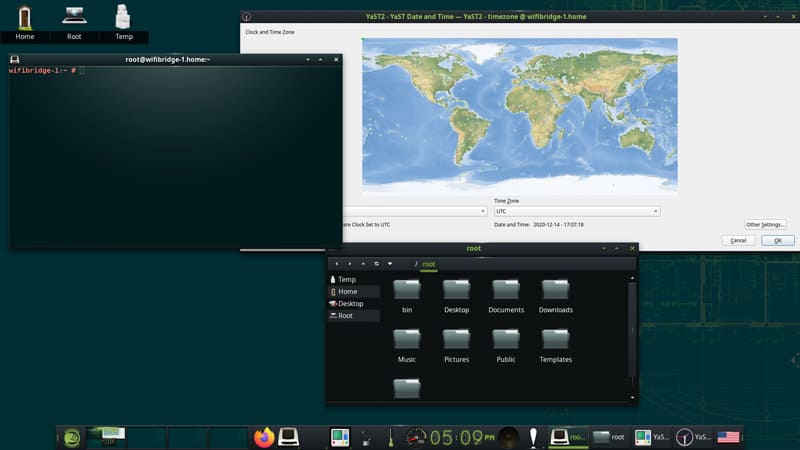Click Cancel in YaST Date and Time

738,240
